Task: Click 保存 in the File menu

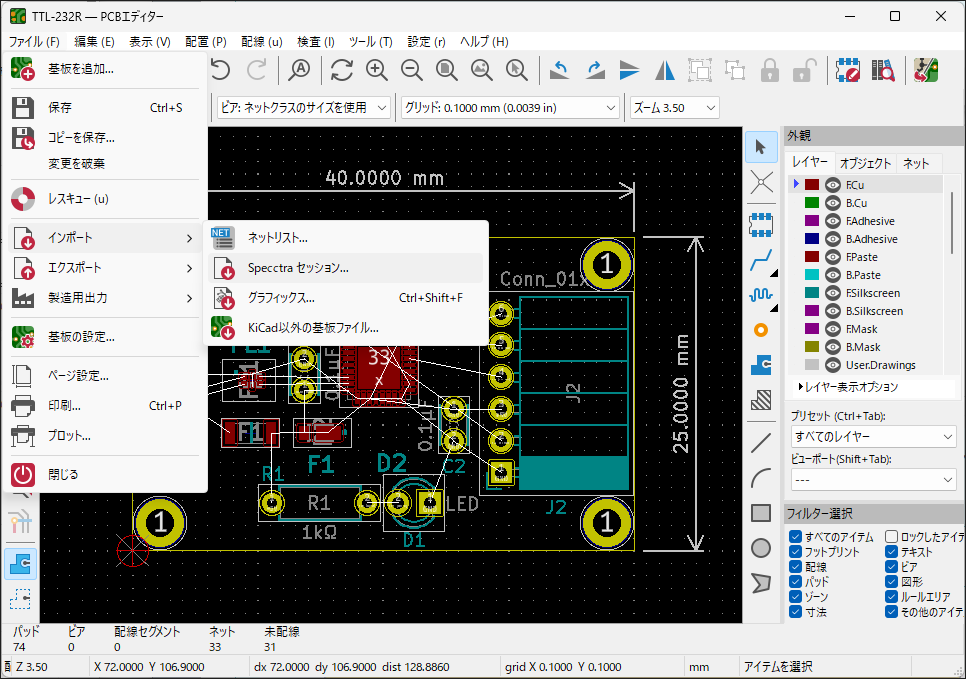Action: pos(104,108)
